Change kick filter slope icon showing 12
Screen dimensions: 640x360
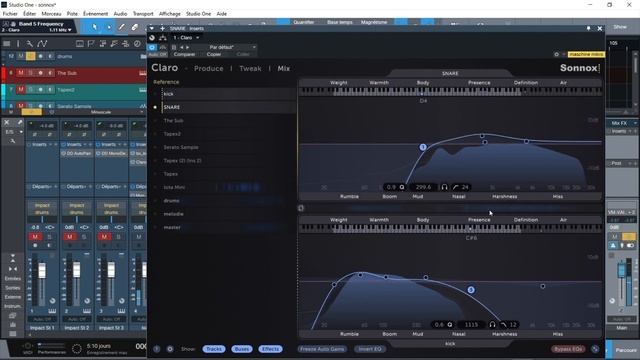tap(504, 324)
